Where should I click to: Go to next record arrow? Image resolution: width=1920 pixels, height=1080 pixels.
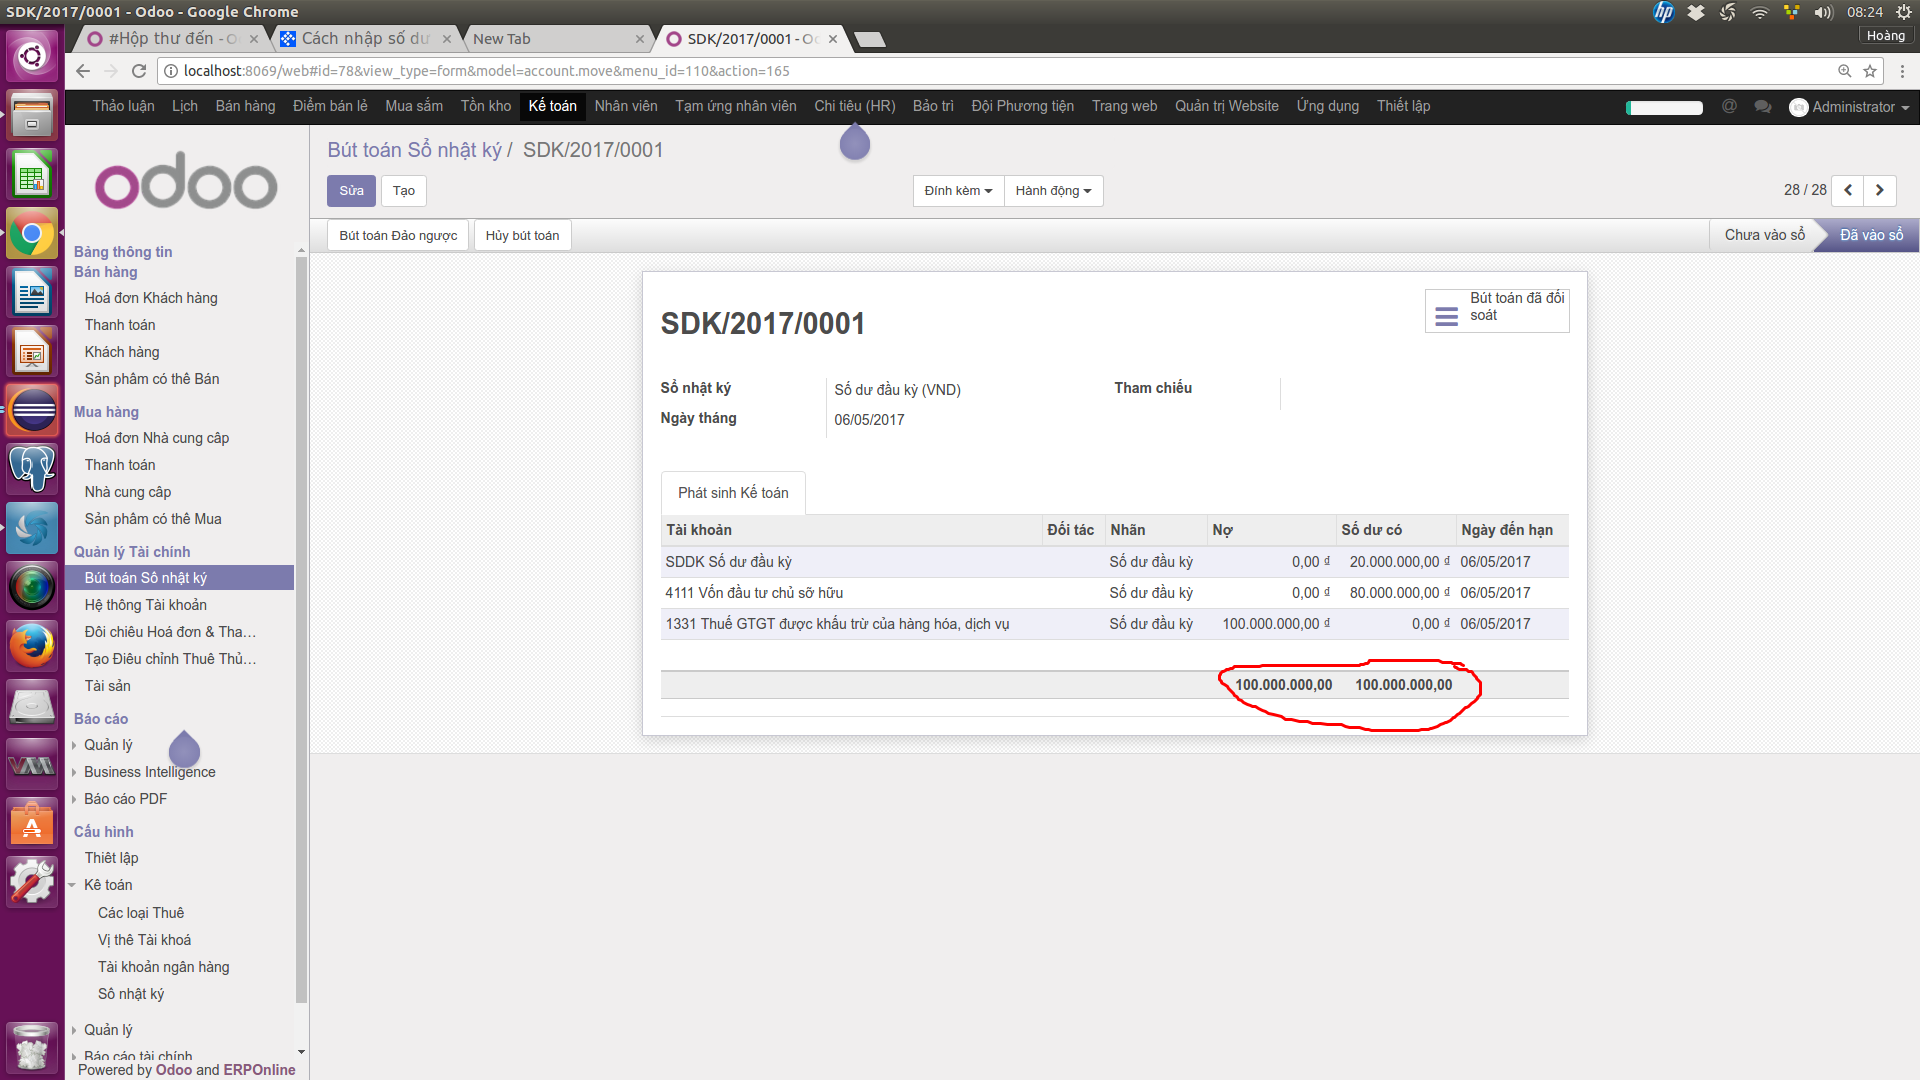coord(1880,190)
